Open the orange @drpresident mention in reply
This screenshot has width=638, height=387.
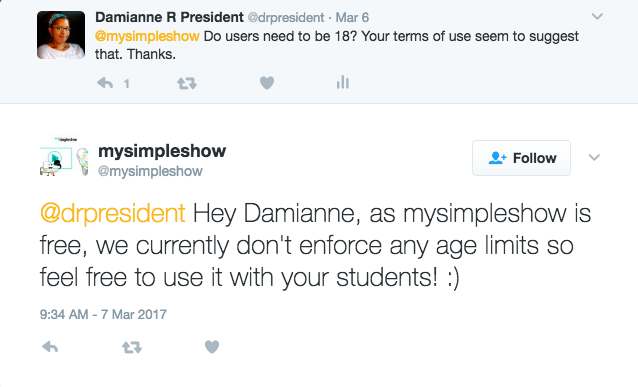113,213
